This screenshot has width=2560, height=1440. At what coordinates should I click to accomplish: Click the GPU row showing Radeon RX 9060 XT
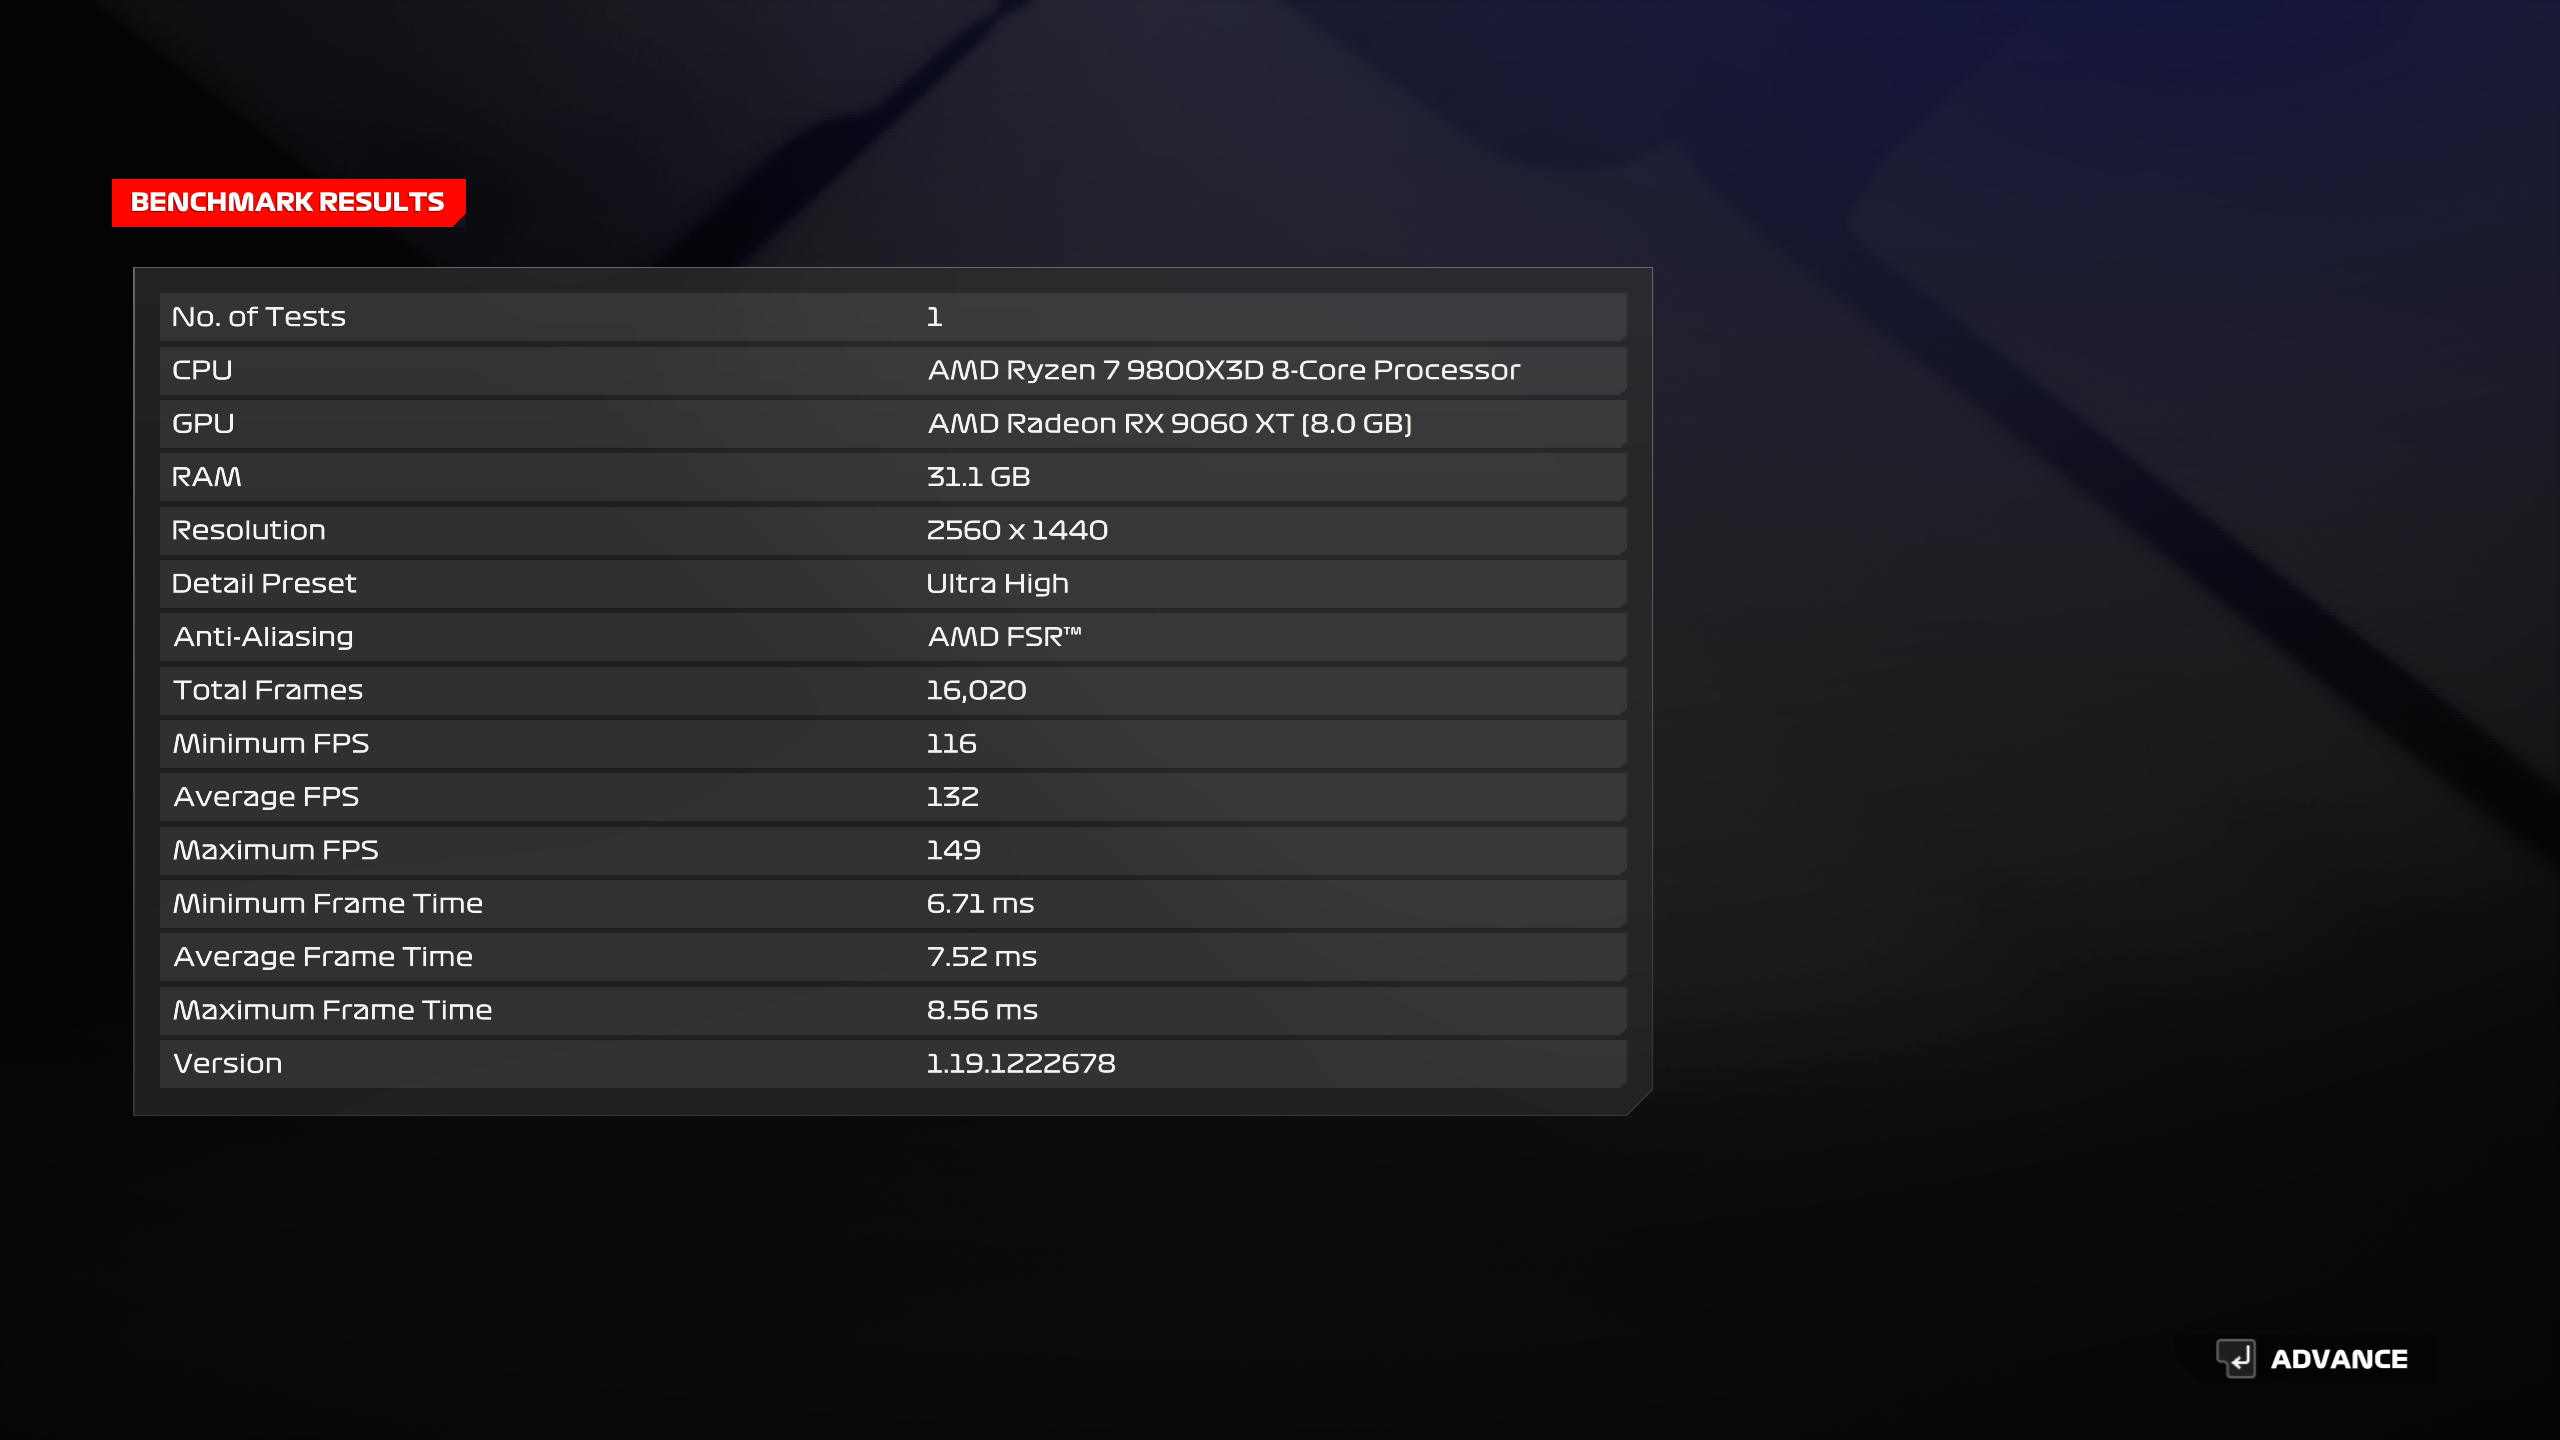point(893,424)
